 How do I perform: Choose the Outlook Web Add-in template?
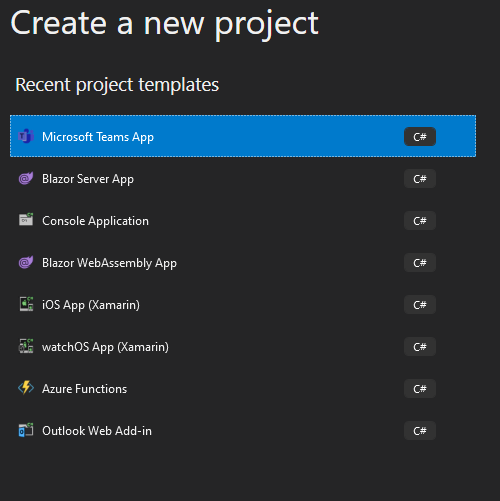point(243,431)
